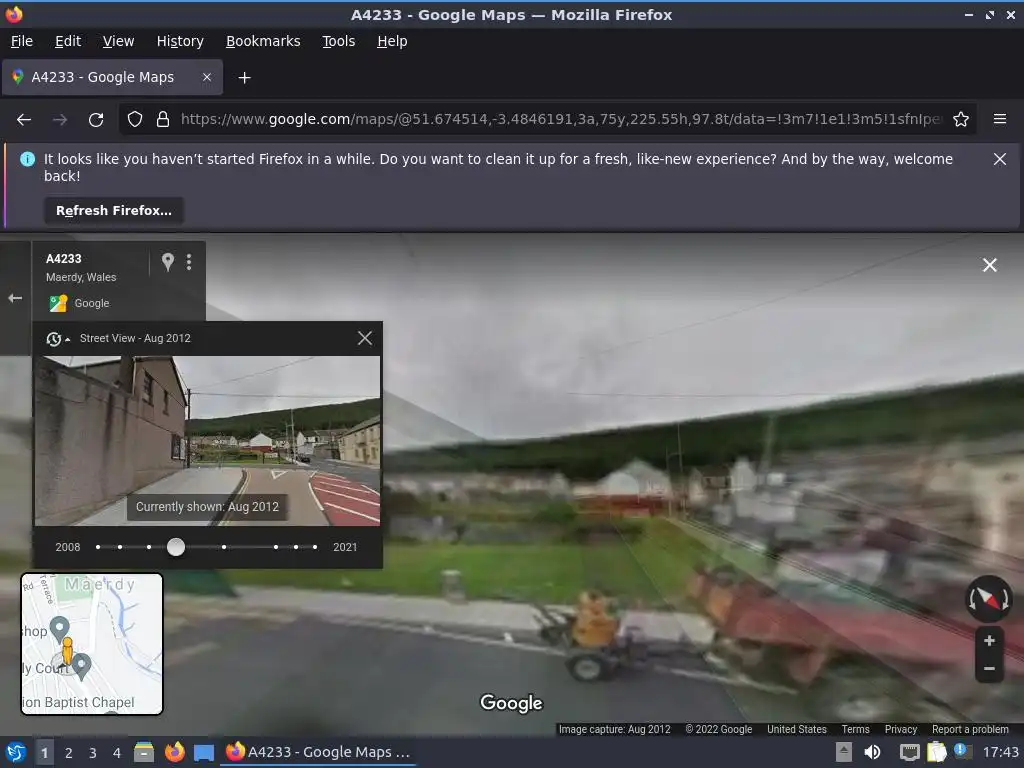
Task: Switch to workspace 2
Action: click(x=69, y=752)
